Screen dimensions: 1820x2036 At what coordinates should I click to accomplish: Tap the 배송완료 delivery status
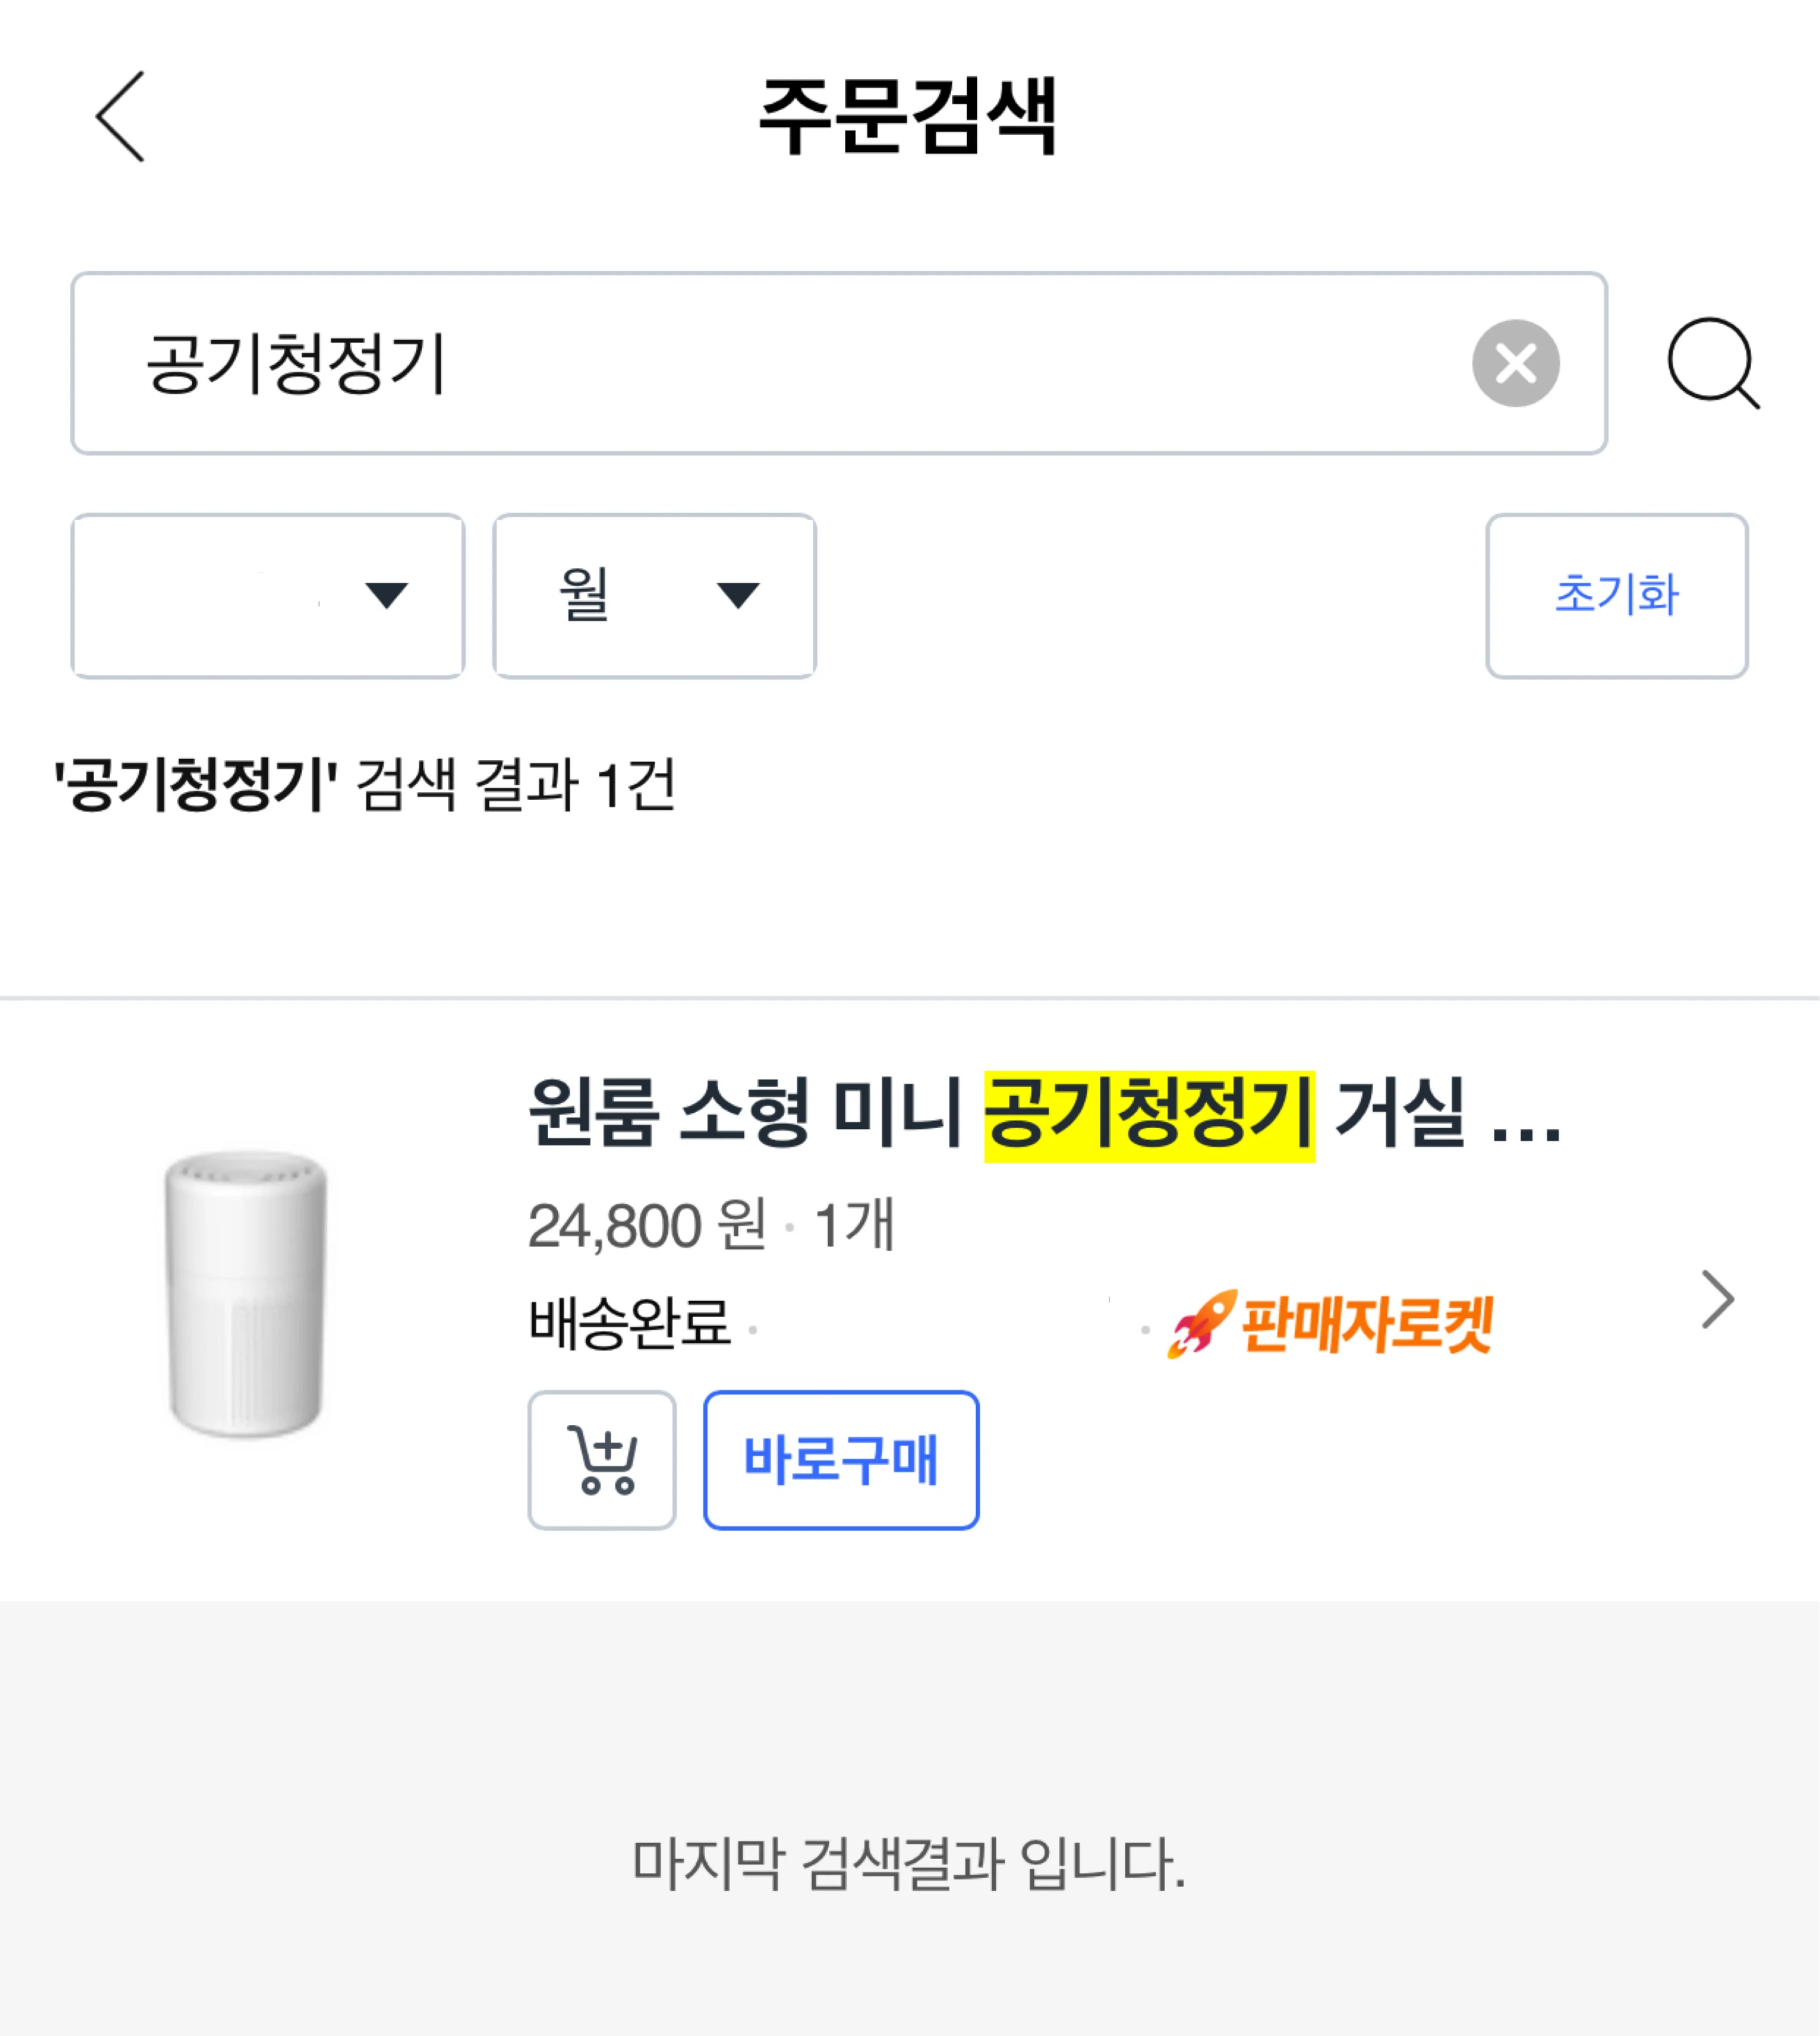coord(630,1324)
